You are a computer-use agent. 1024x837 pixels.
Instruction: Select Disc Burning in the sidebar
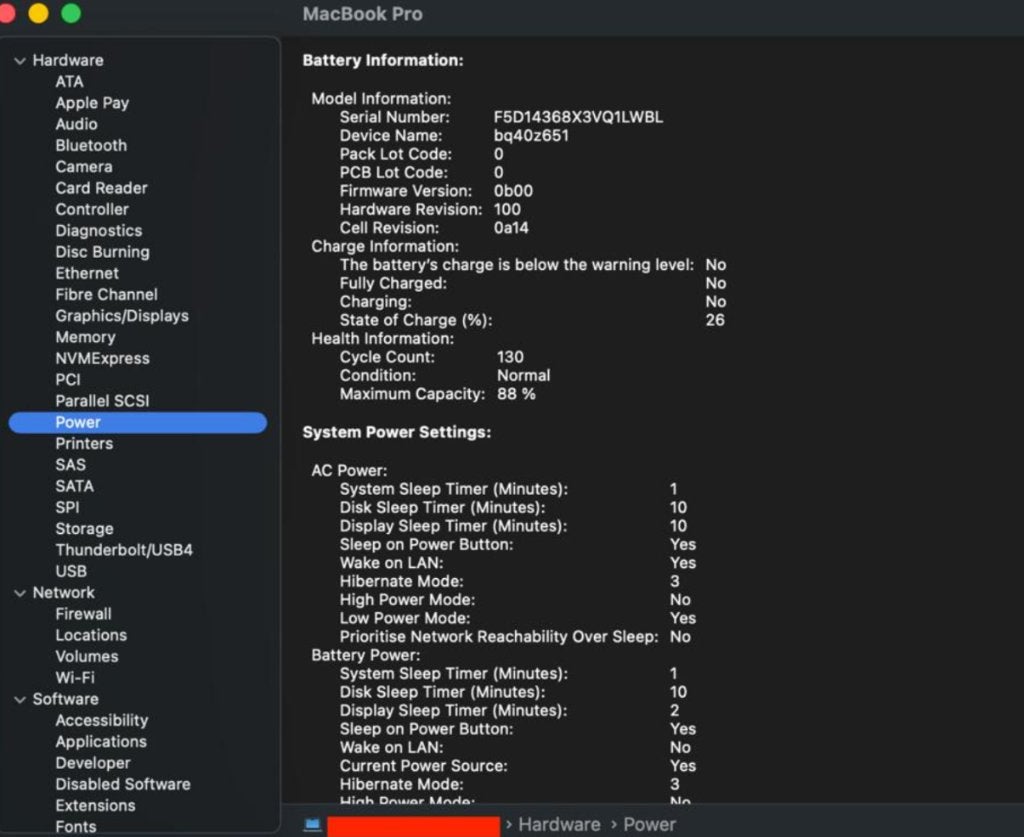(103, 252)
